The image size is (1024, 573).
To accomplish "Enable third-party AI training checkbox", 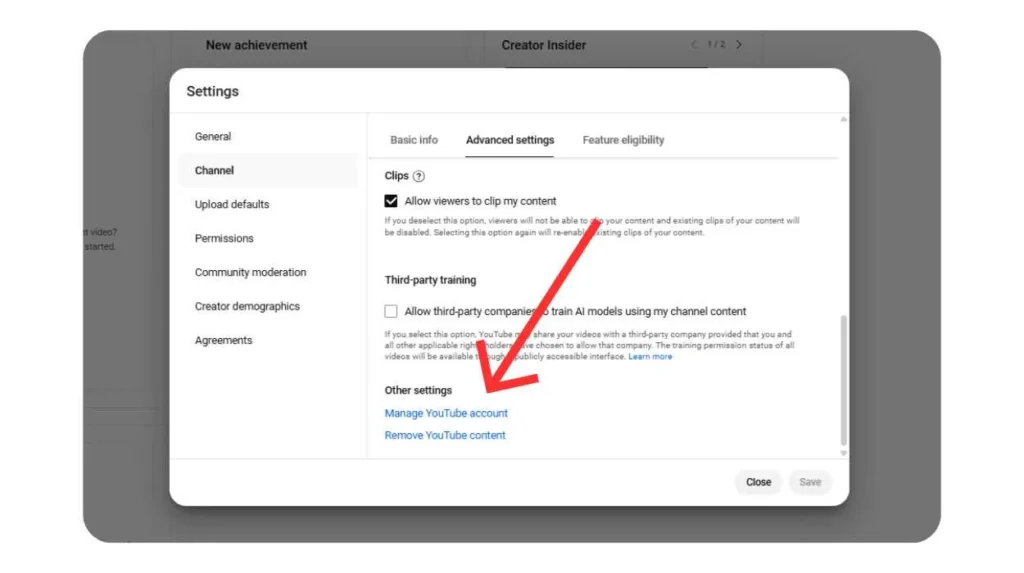I will point(391,311).
